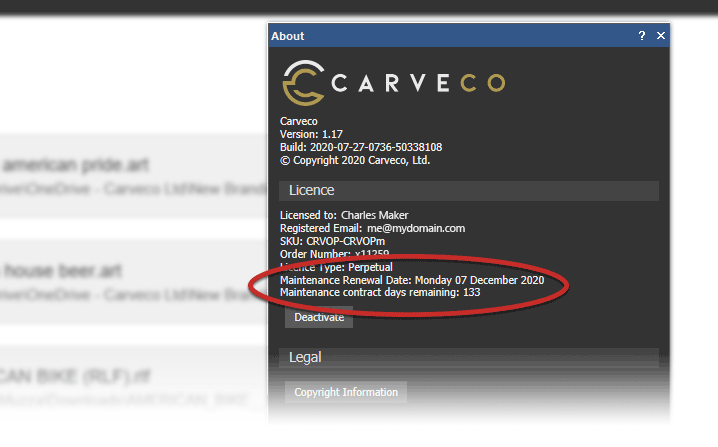Click the About title bar label
The height and width of the screenshot is (447, 718).
click(287, 36)
